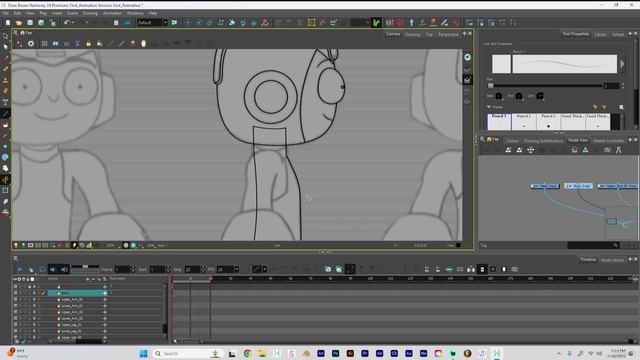
Task: Click the Undo arrow in the top toolbar
Action: pyautogui.click(x=67, y=23)
